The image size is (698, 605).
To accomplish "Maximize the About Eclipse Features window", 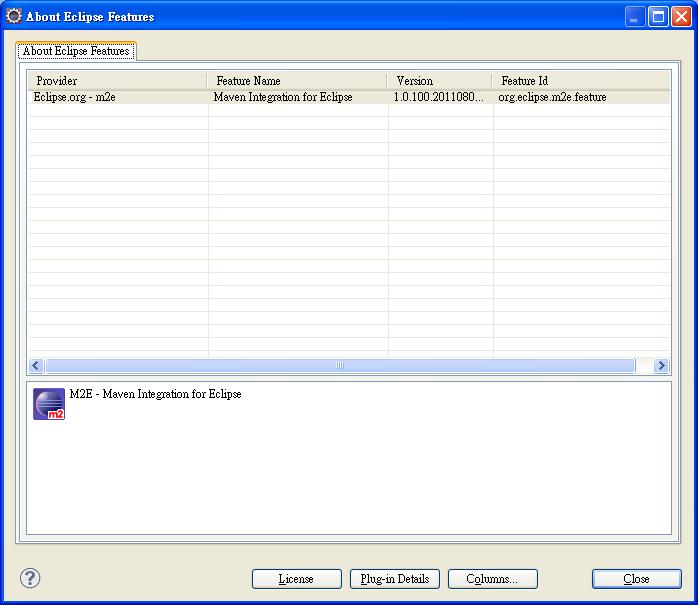I will 658,17.
